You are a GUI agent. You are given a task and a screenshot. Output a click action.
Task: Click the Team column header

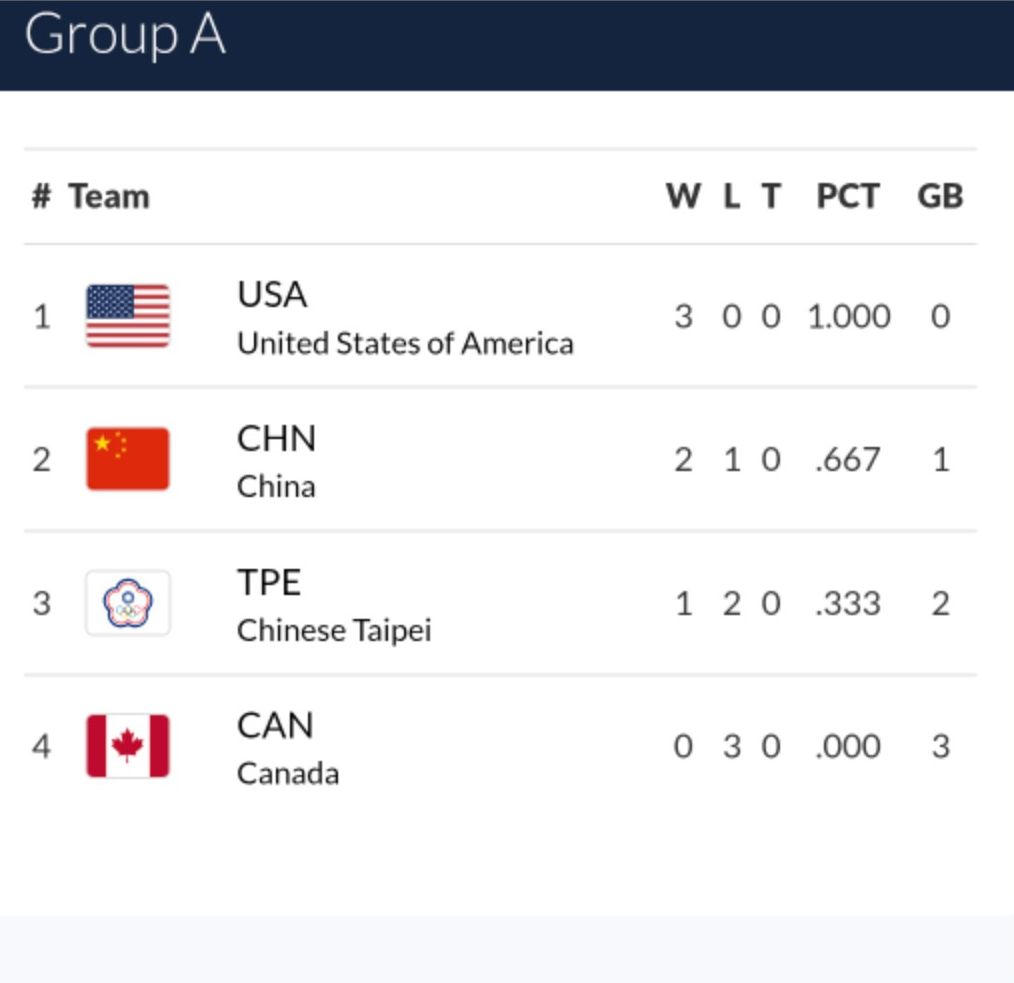point(109,196)
